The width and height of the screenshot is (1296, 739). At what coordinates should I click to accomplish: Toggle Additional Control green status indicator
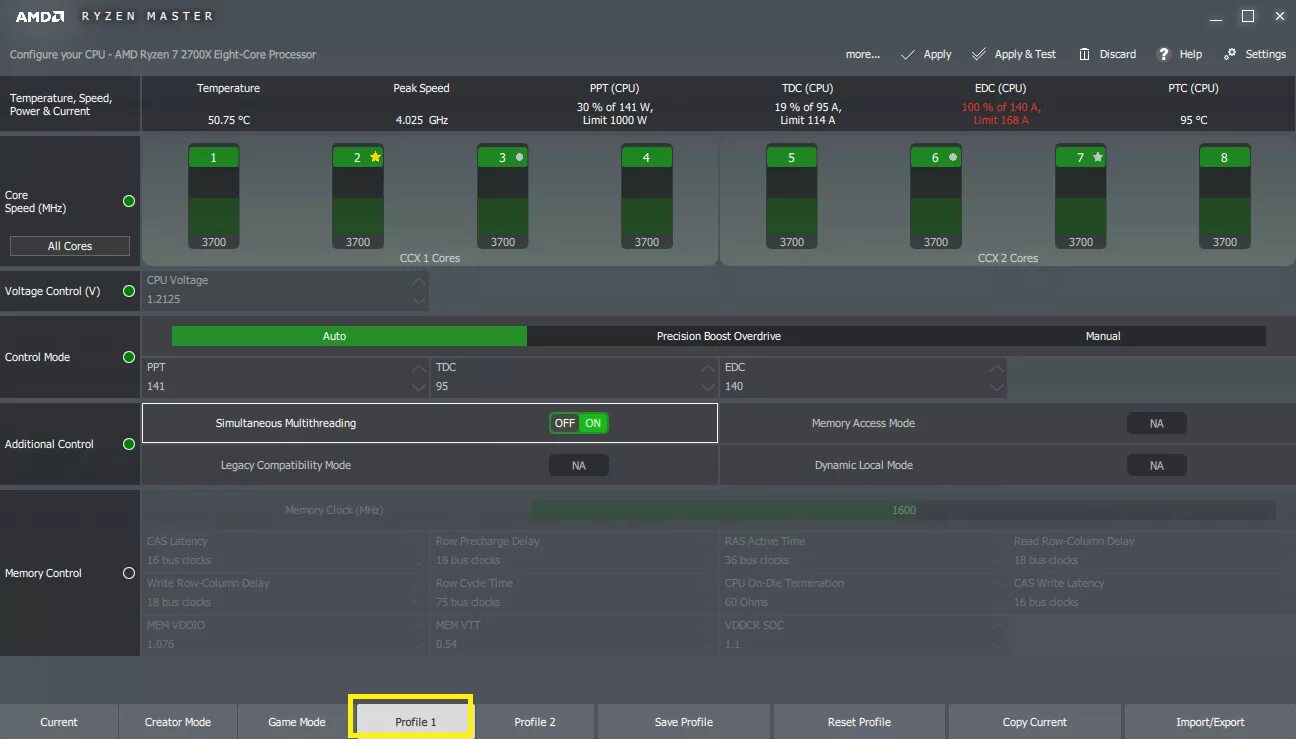click(x=128, y=444)
